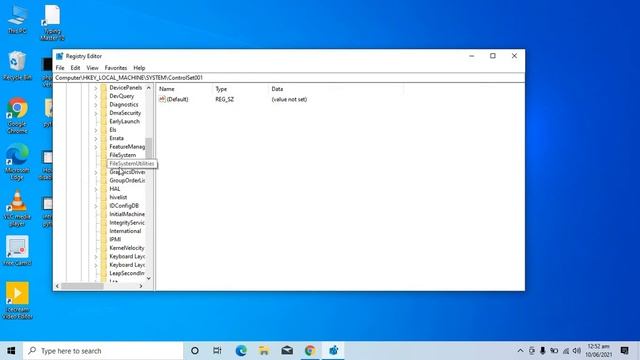Select the Free Cam desktop shortcut

point(17,251)
